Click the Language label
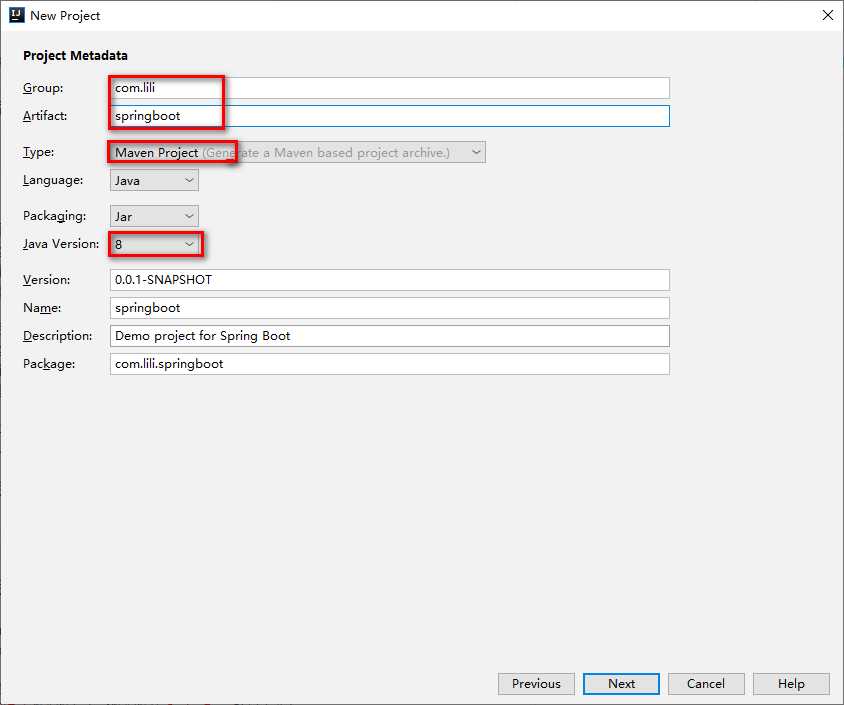 tap(53, 180)
